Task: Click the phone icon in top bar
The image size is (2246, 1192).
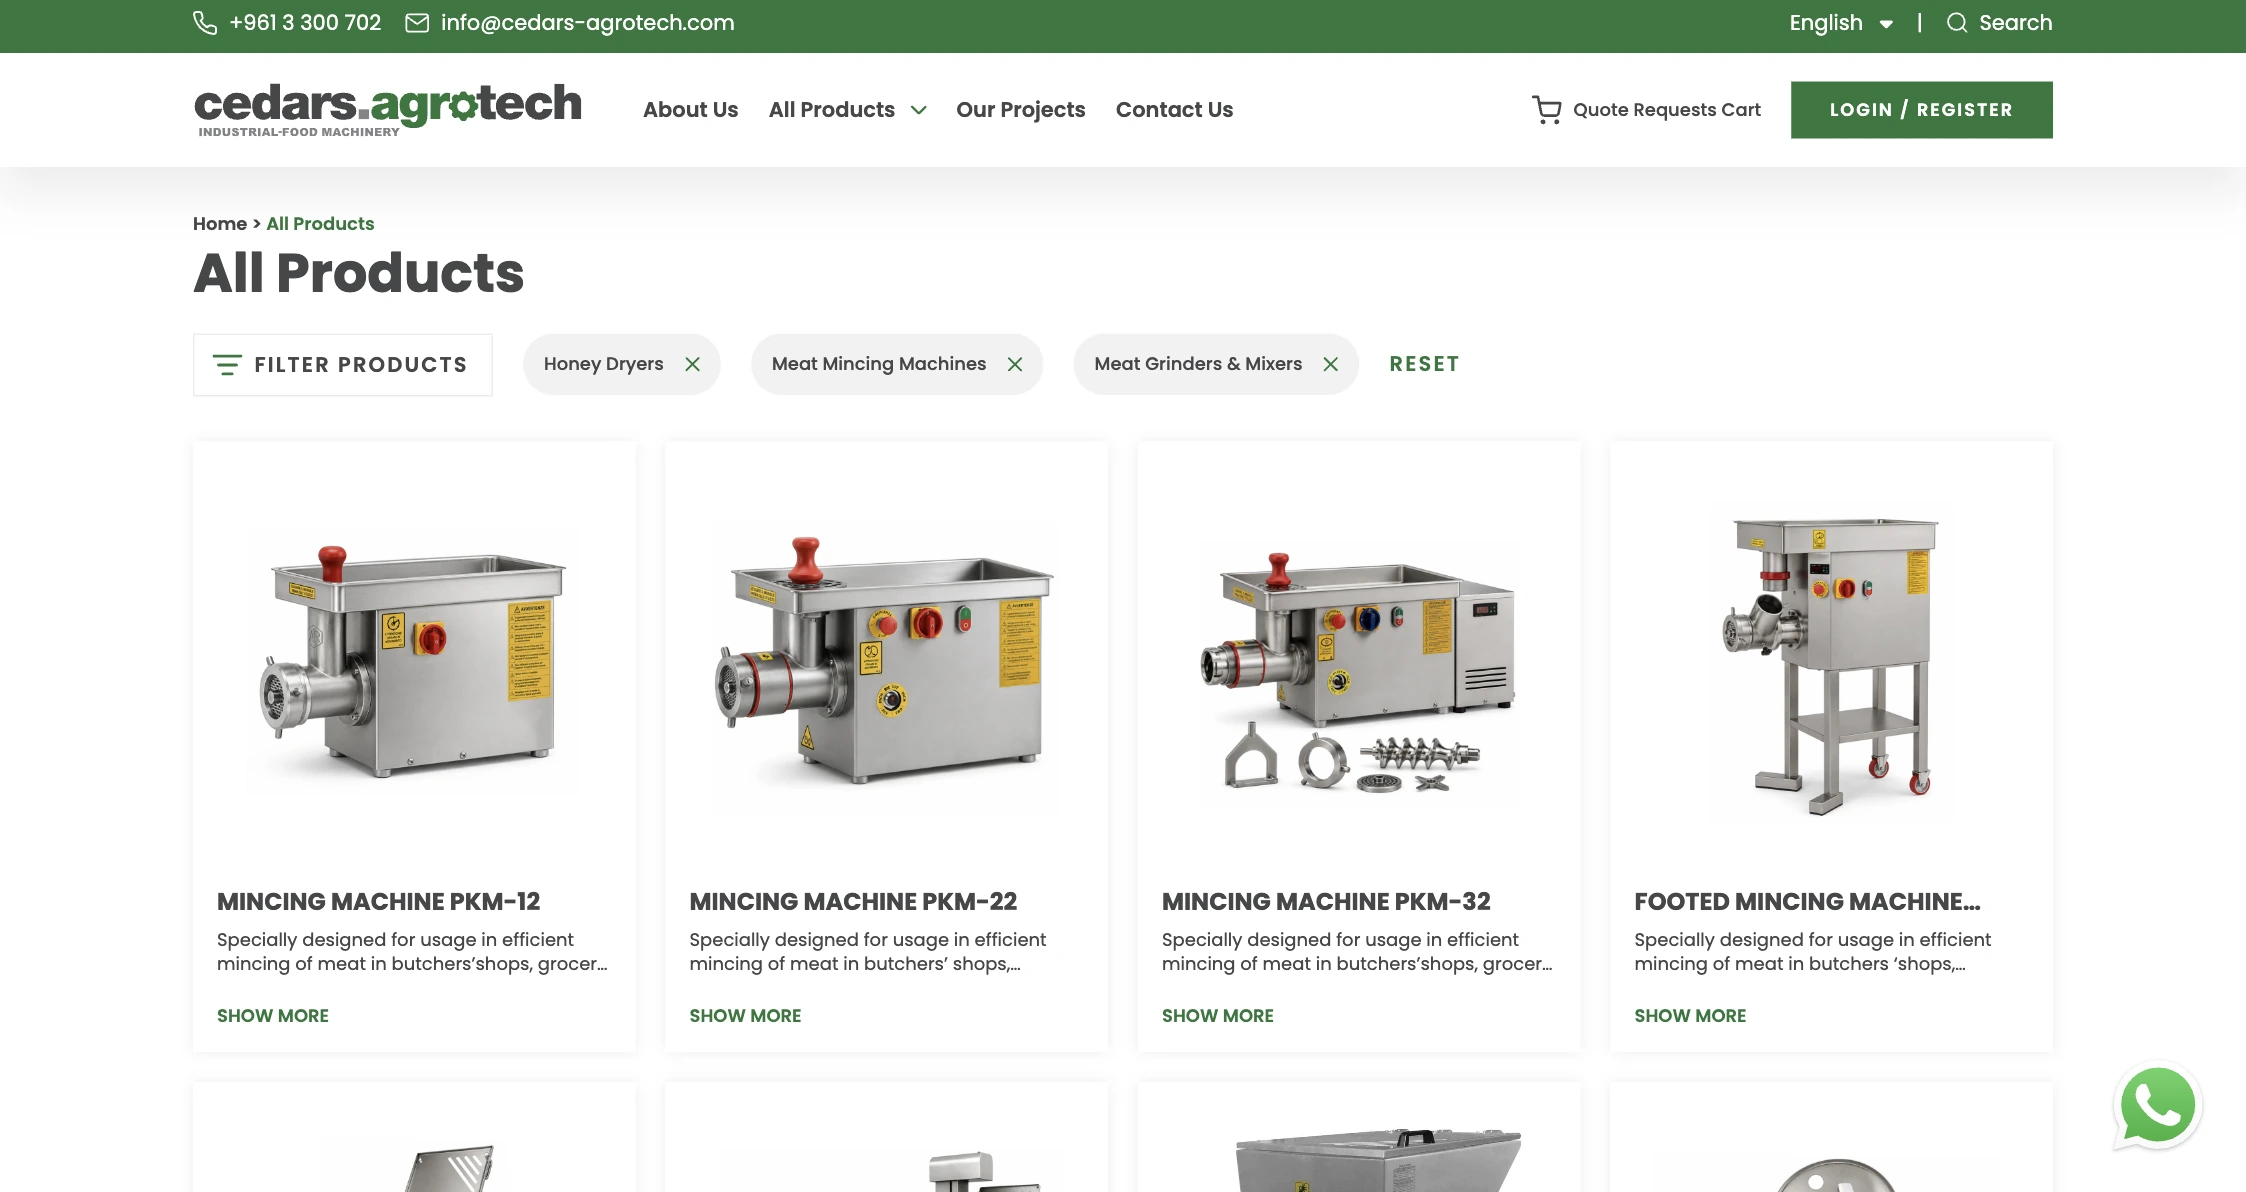Action: (x=205, y=23)
